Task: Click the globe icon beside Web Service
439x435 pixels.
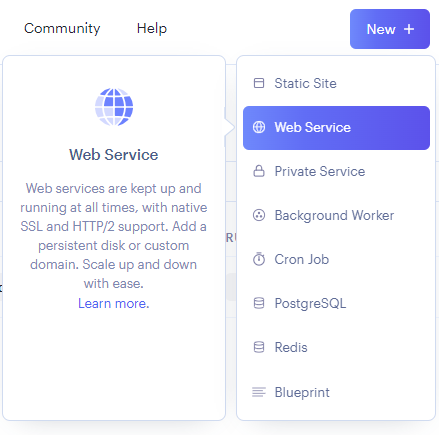Action: click(259, 127)
